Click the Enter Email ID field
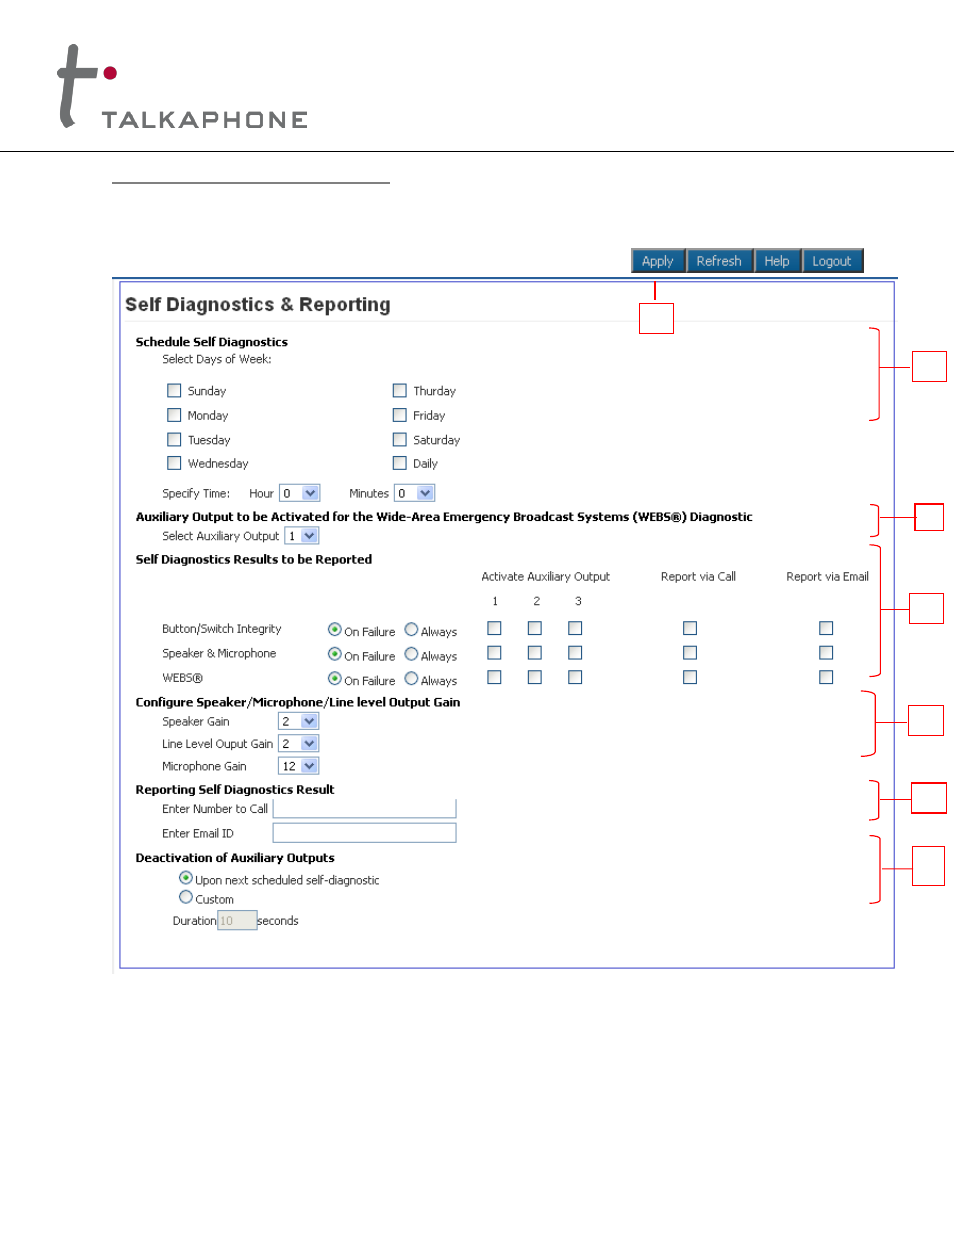954x1235 pixels. 365,832
